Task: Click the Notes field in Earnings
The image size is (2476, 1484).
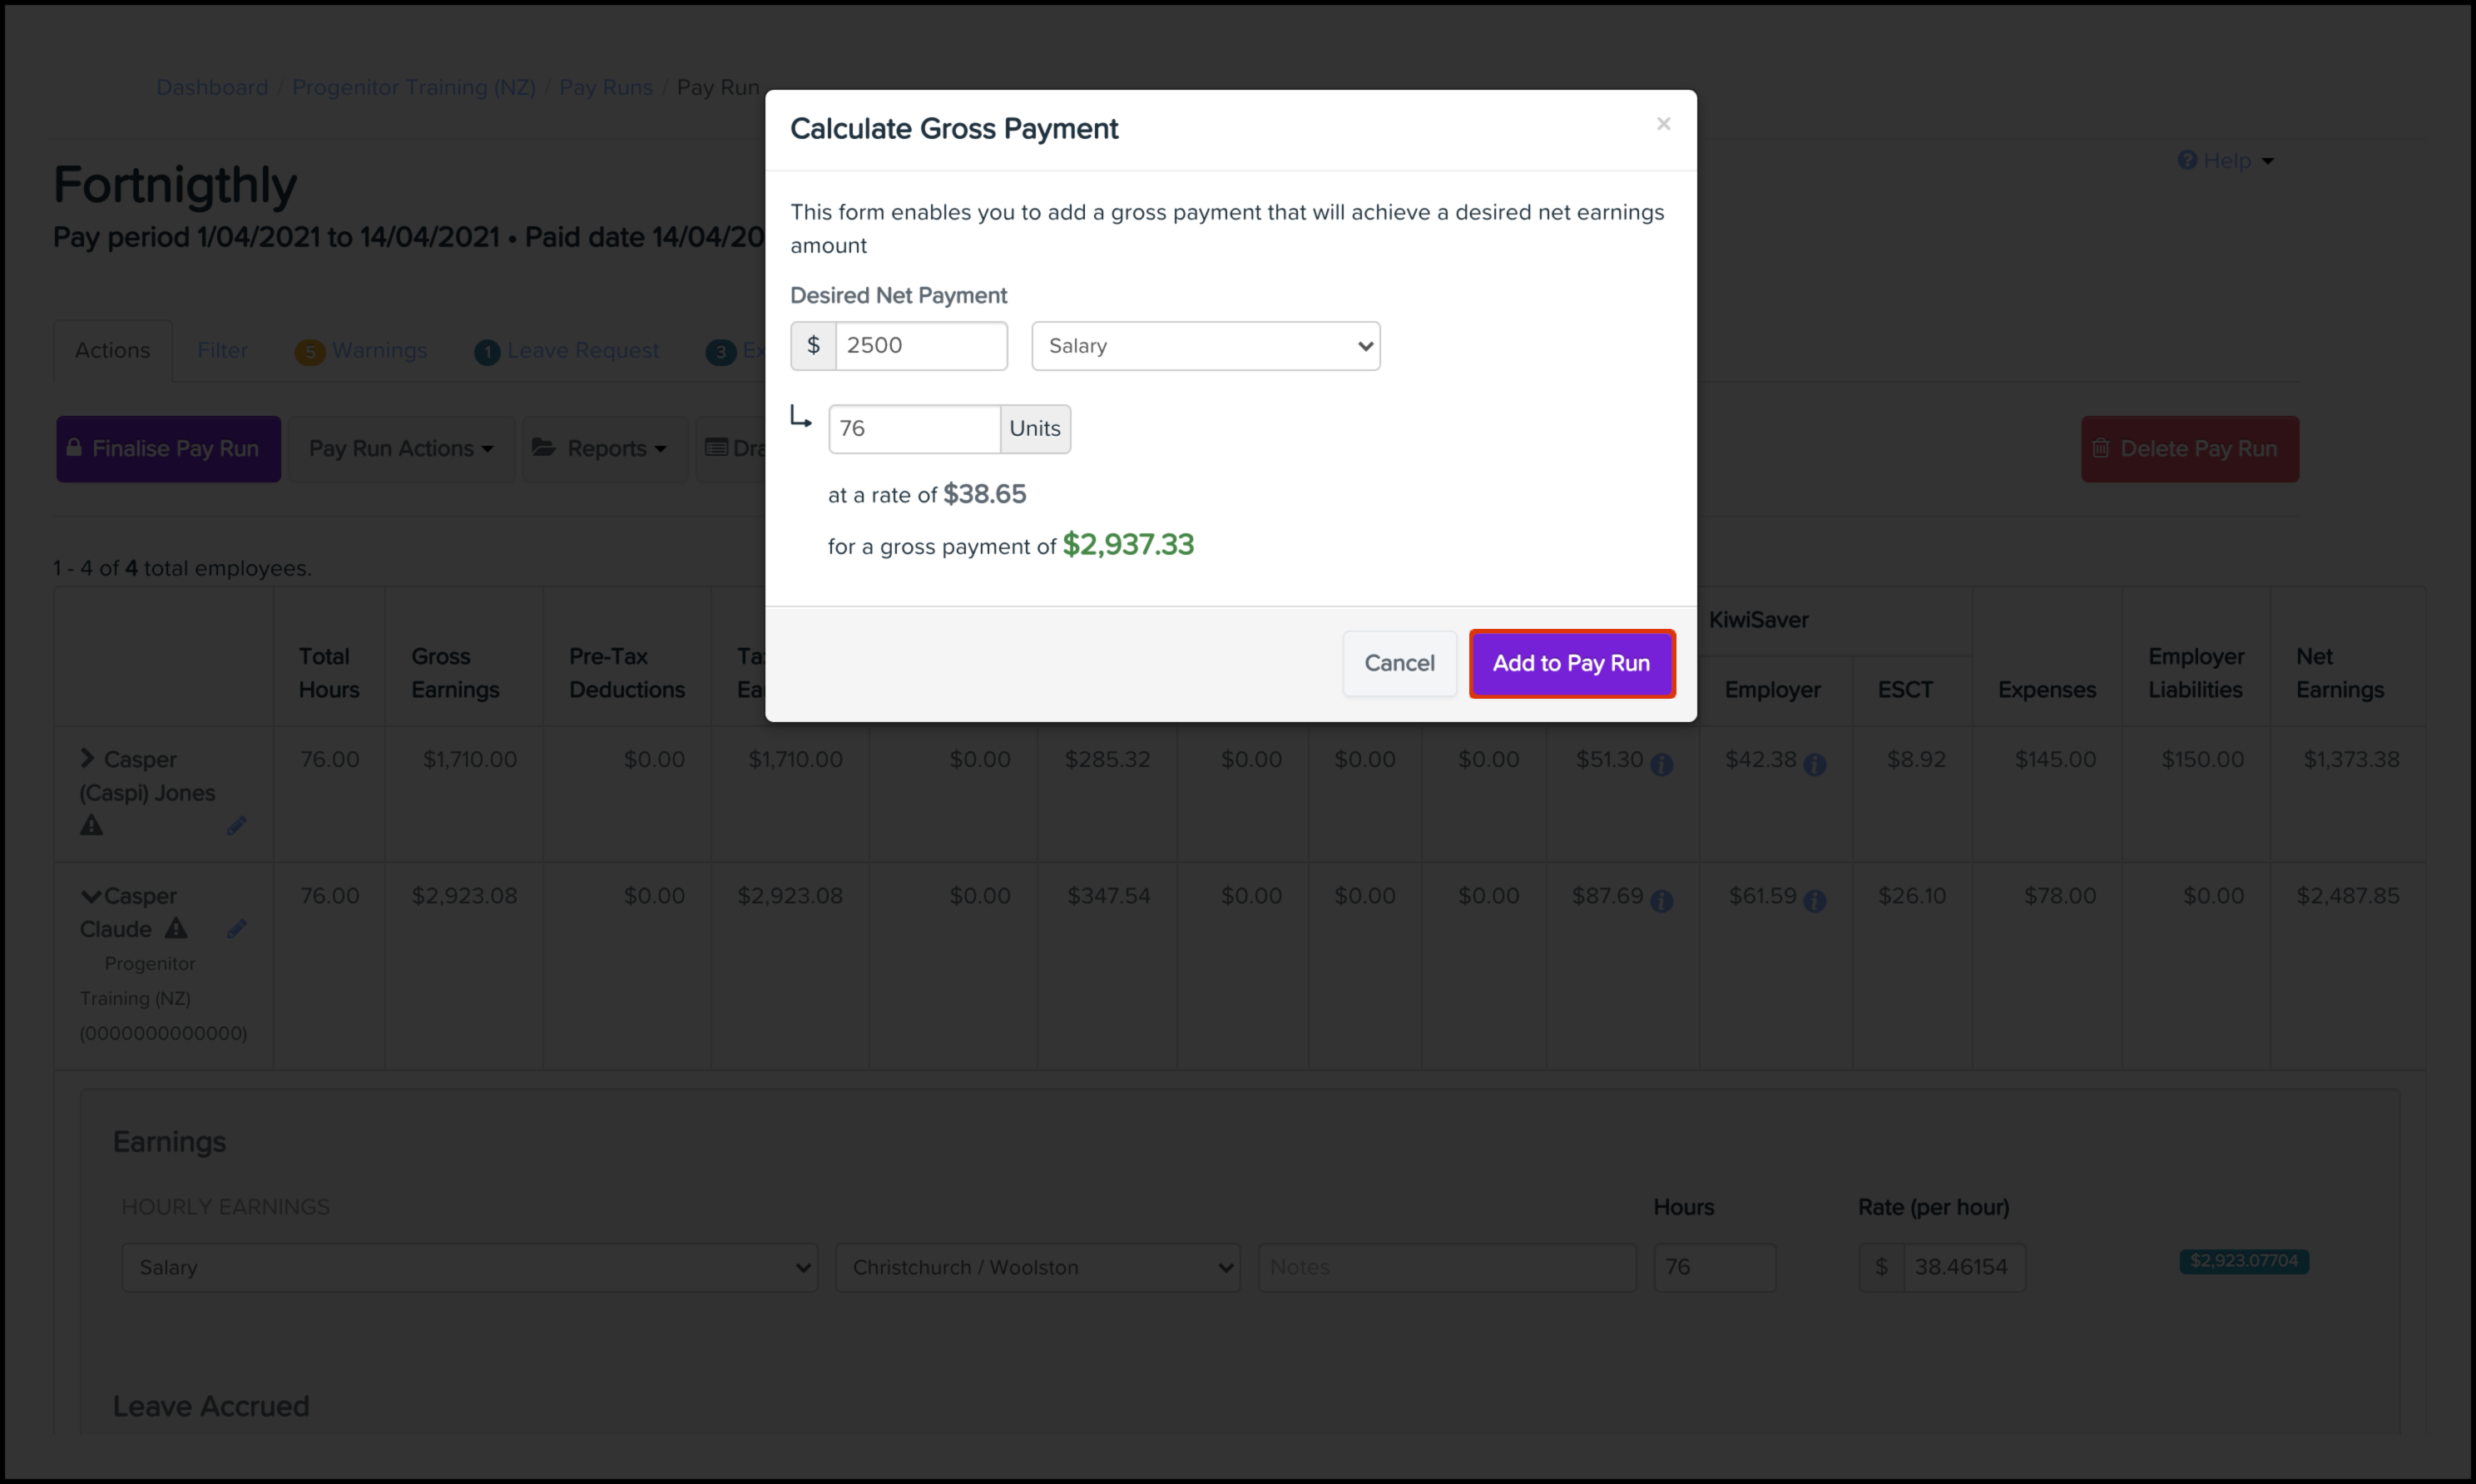Action: [x=1446, y=1268]
